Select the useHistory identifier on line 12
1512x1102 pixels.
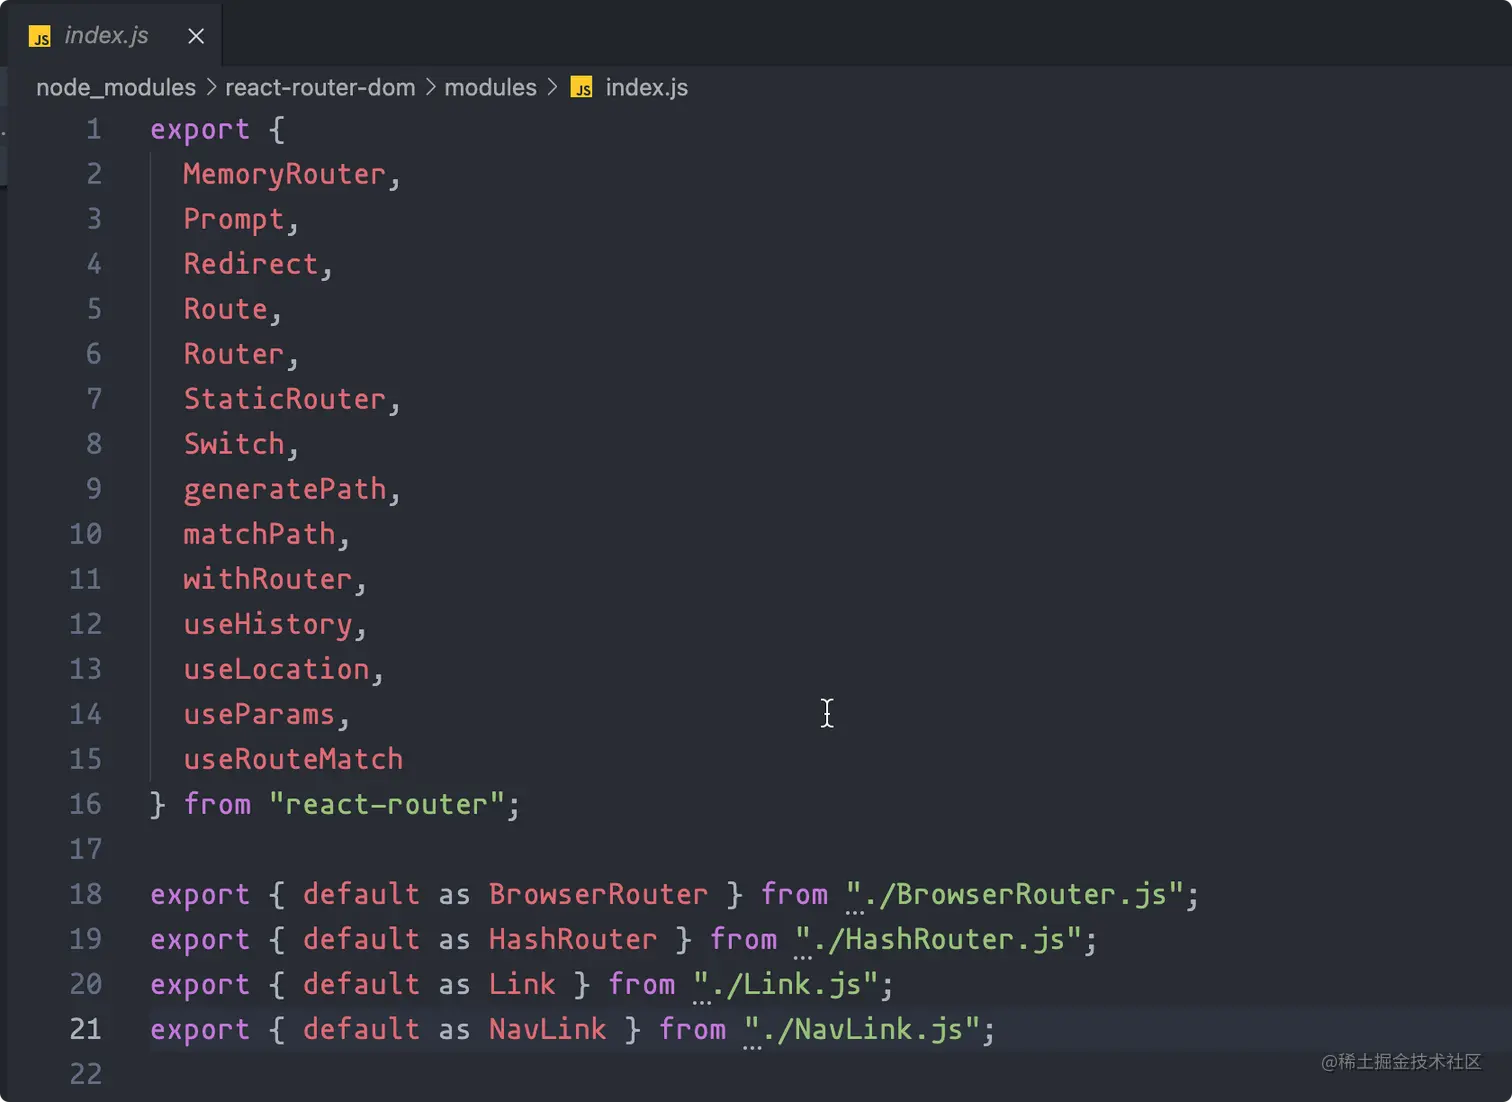267,623
